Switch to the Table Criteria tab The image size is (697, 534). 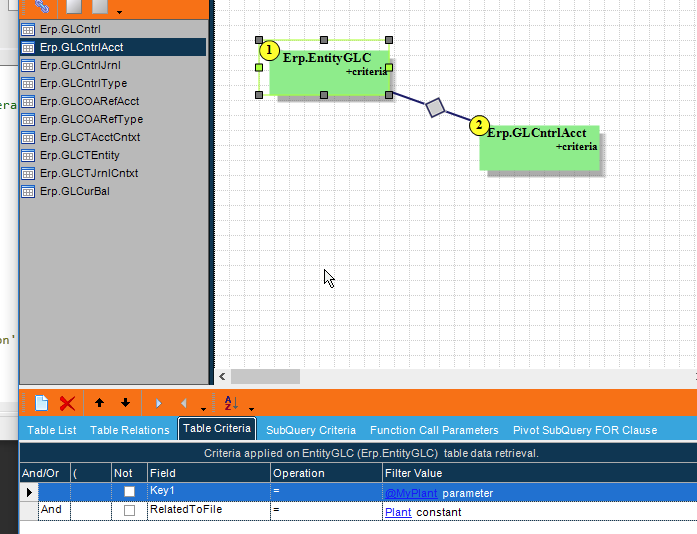217,428
